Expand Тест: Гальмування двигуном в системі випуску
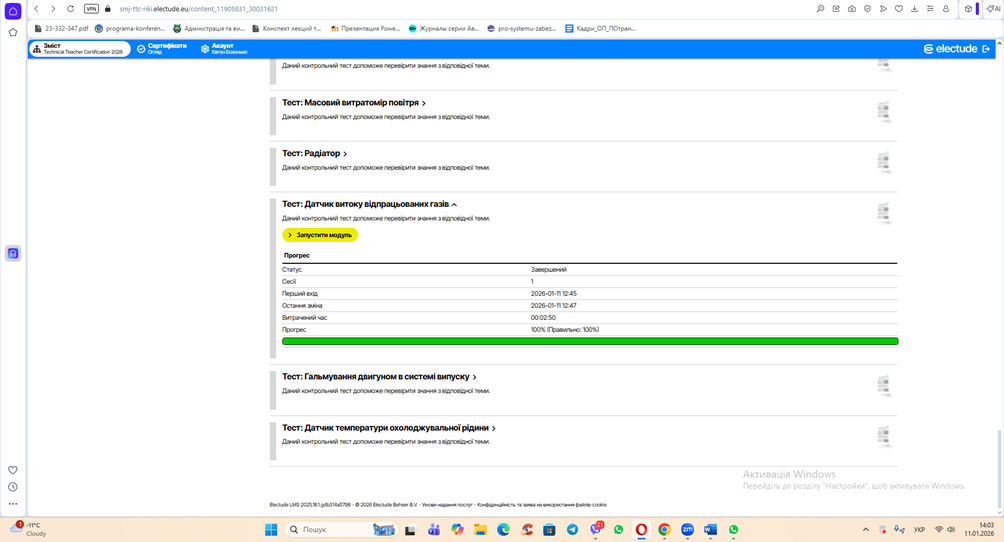This screenshot has width=1004, height=542. pyautogui.click(x=379, y=377)
